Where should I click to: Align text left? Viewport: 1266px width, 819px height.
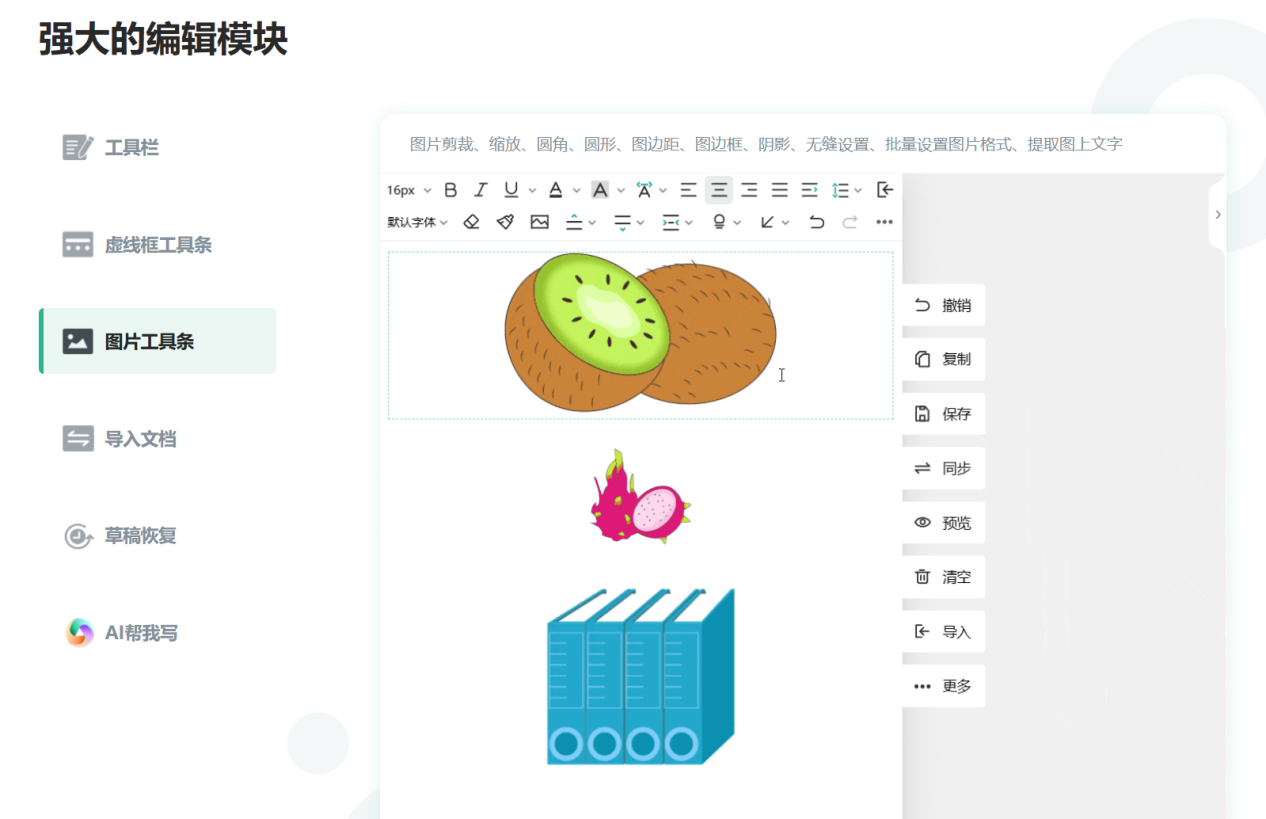(688, 190)
